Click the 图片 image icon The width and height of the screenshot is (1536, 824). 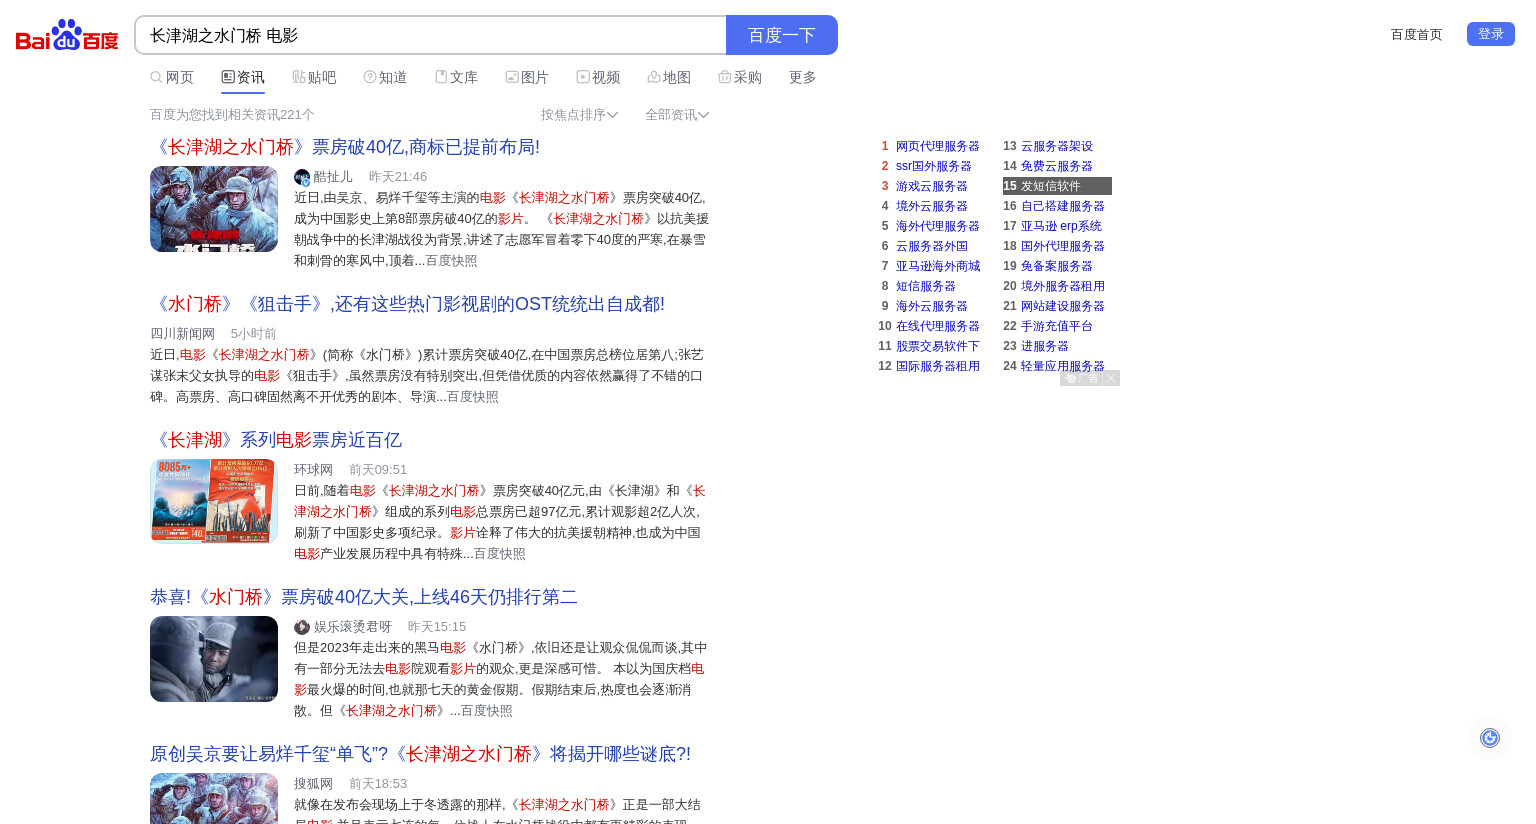coord(512,77)
